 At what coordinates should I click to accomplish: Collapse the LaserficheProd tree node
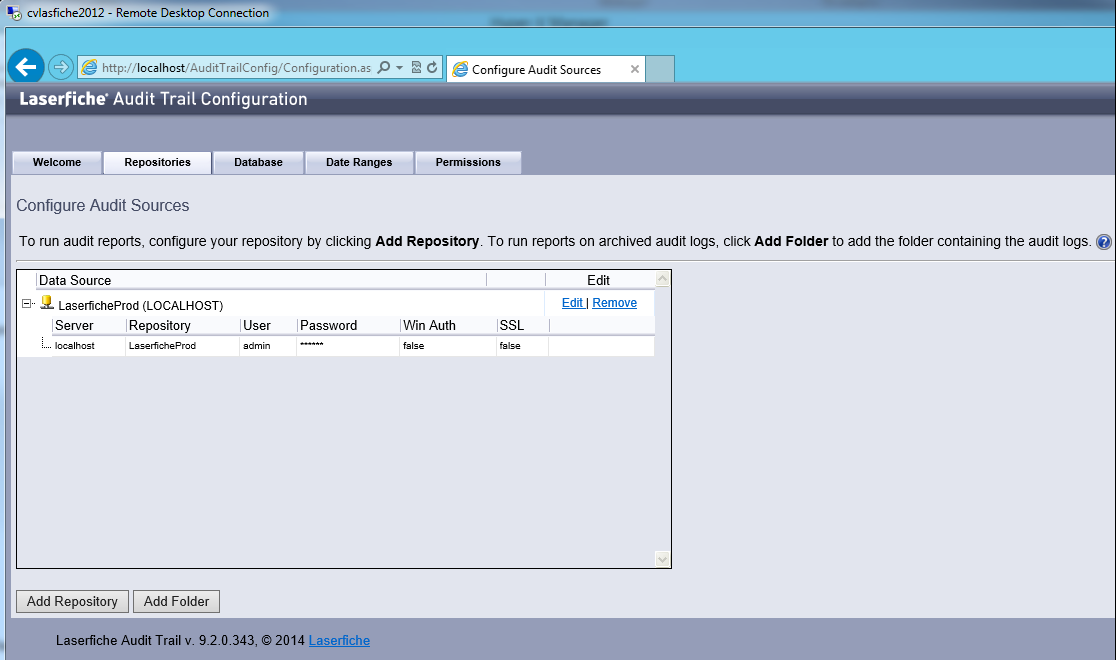[x=27, y=304]
